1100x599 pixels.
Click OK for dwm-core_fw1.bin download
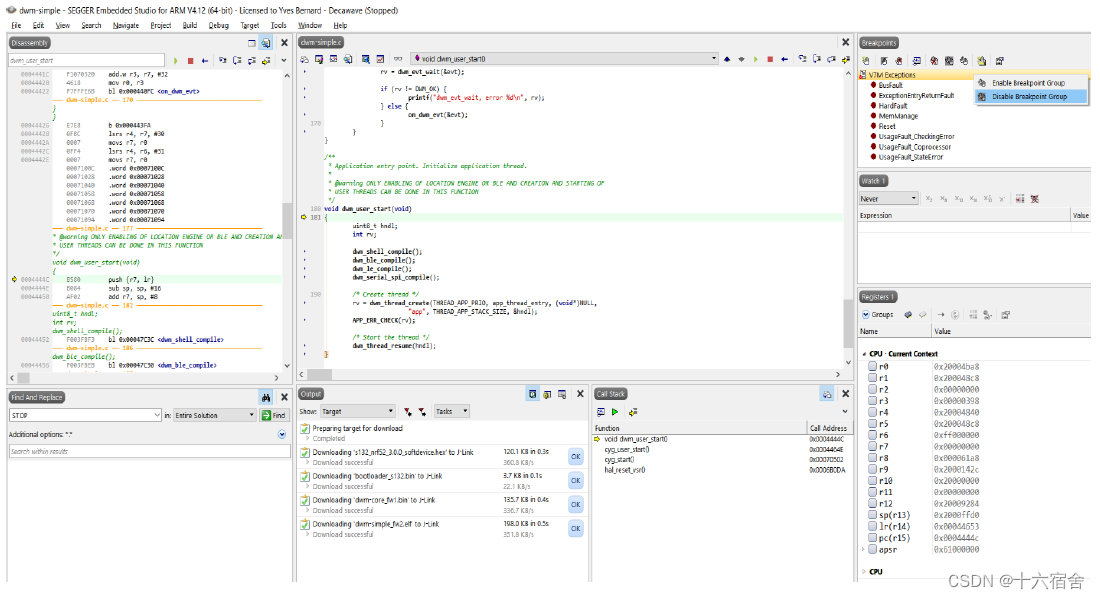point(575,505)
